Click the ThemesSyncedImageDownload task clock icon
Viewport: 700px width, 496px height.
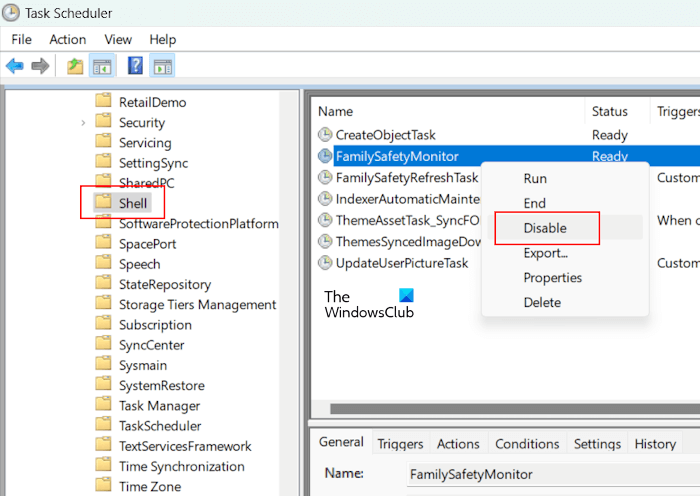pos(325,241)
